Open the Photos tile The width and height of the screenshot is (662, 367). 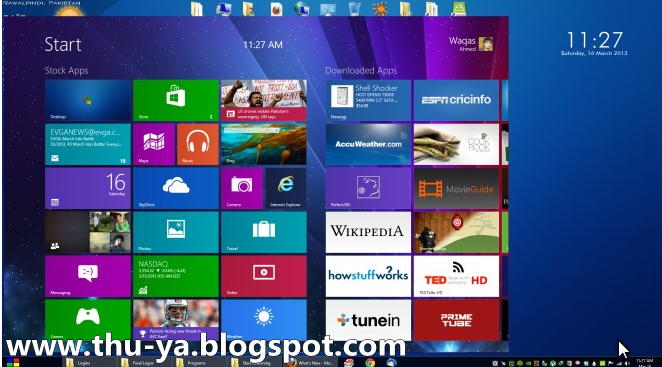coord(176,232)
